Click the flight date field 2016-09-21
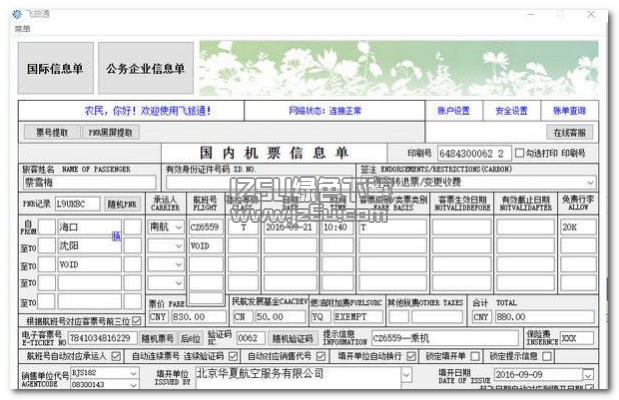619x400 pixels. (x=289, y=227)
